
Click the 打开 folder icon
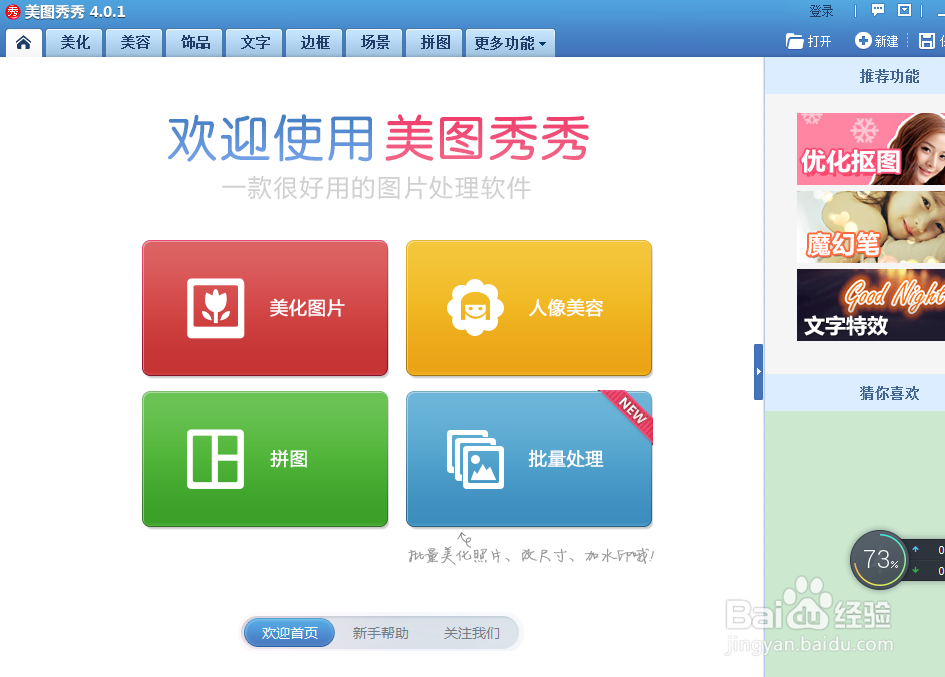click(x=795, y=41)
